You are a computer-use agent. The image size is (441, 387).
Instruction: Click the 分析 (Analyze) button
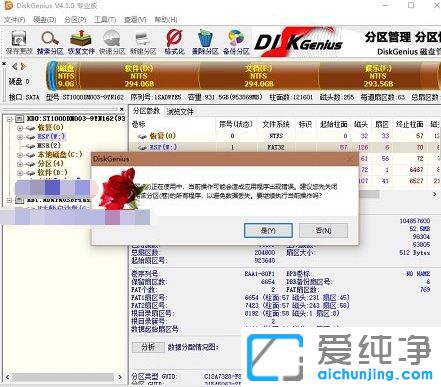coord(148,347)
